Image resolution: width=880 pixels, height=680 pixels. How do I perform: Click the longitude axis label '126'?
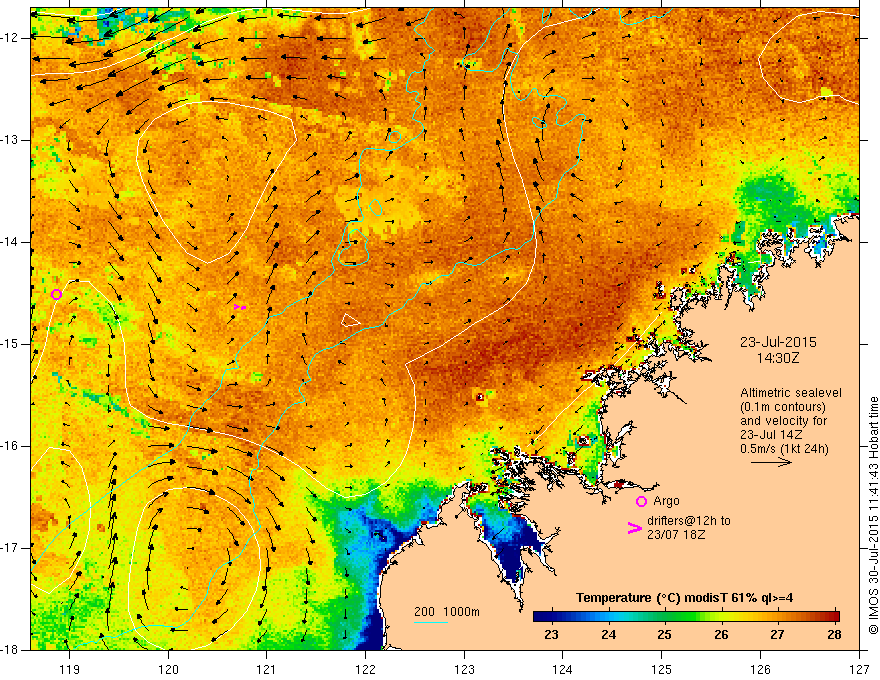(760, 669)
